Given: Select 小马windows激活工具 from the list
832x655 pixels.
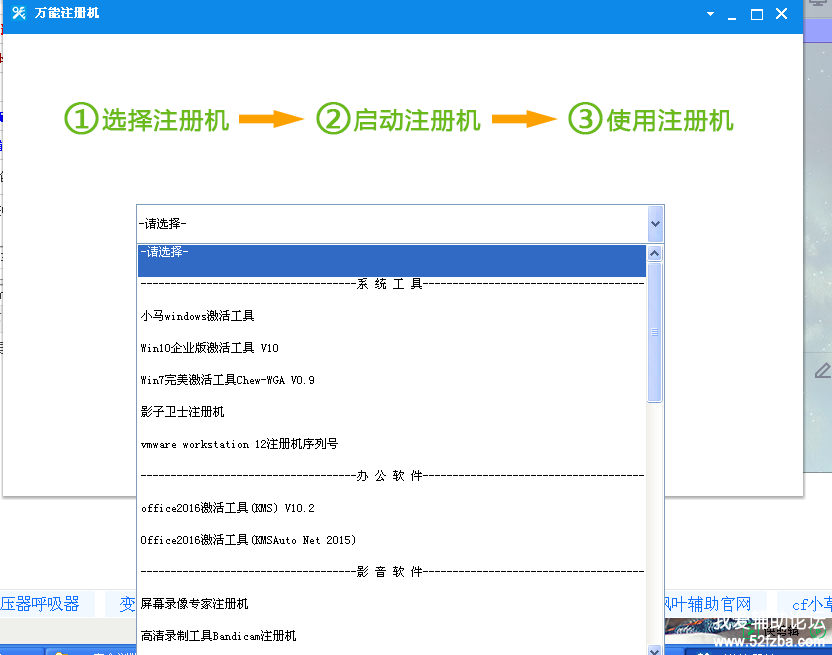Looking at the screenshot, I should pyautogui.click(x=198, y=316).
